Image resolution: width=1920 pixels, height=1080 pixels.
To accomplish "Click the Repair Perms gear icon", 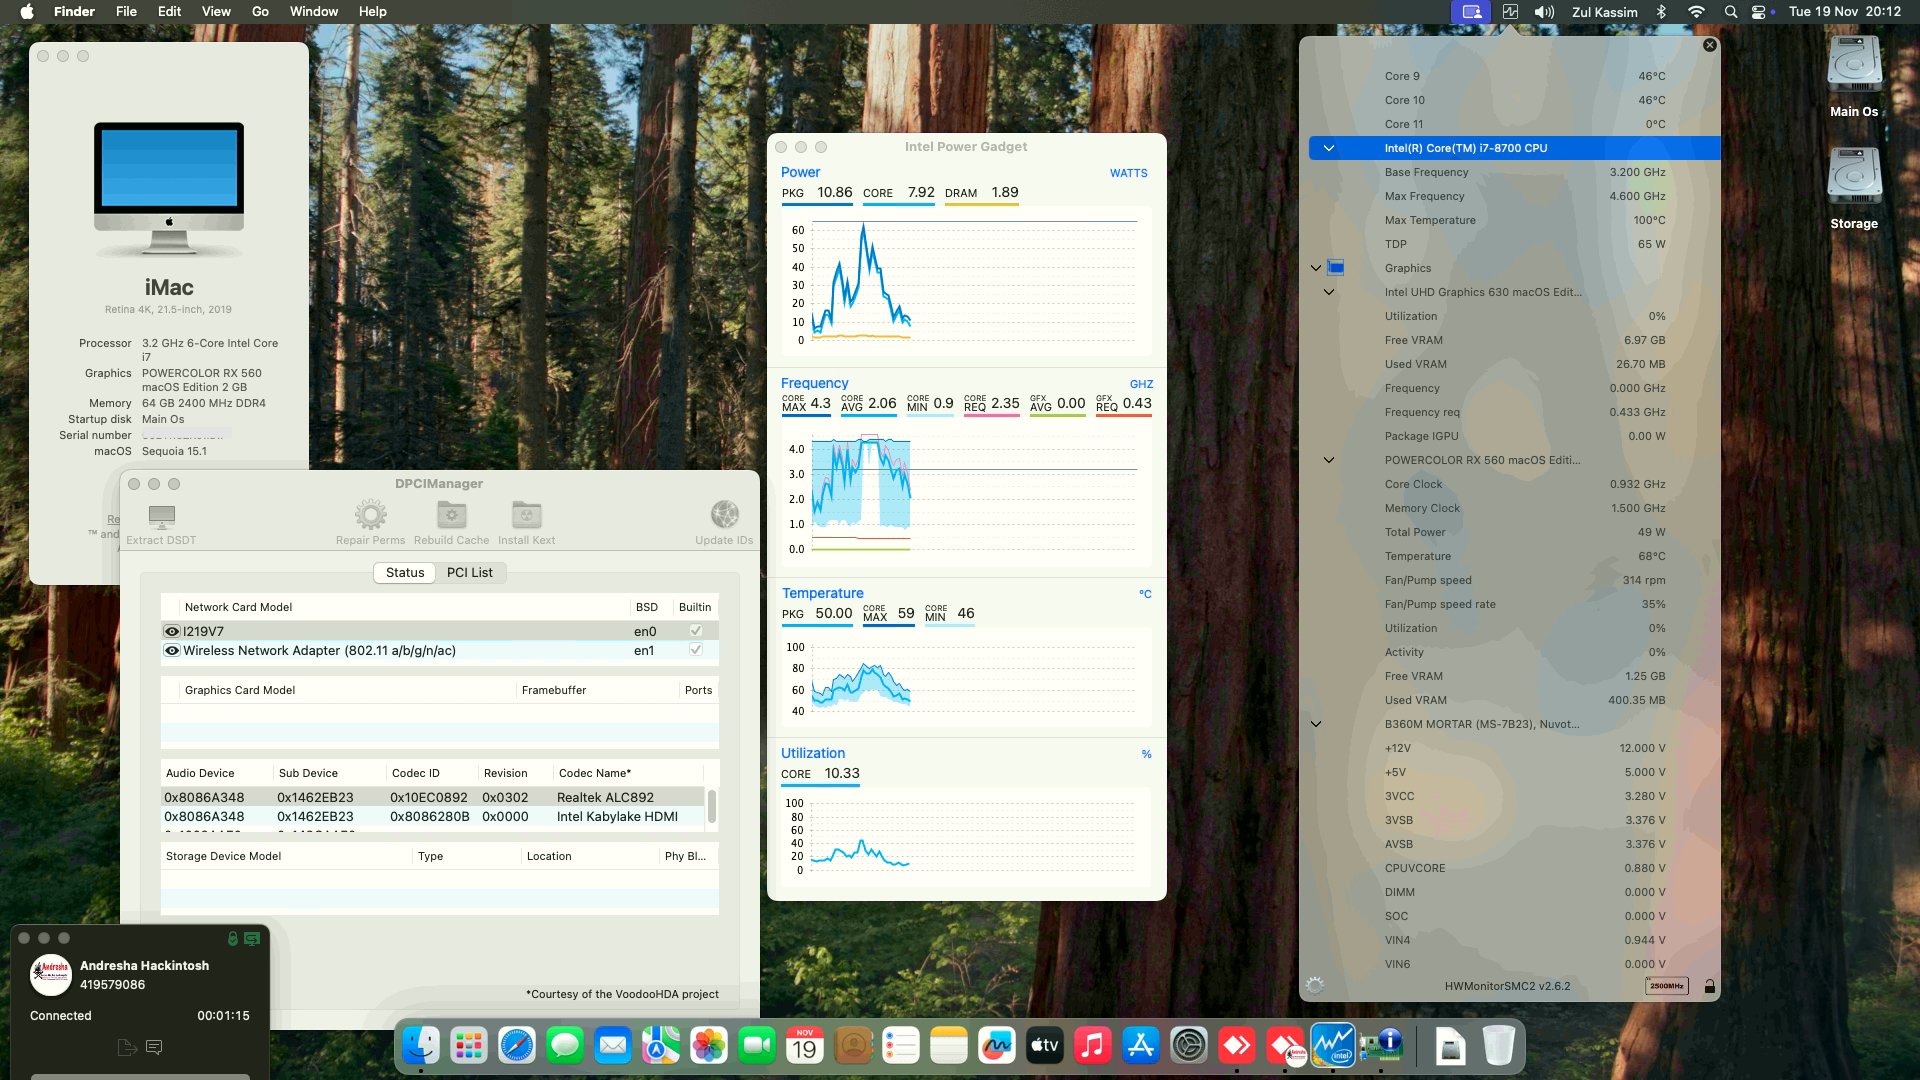I will pyautogui.click(x=370, y=515).
